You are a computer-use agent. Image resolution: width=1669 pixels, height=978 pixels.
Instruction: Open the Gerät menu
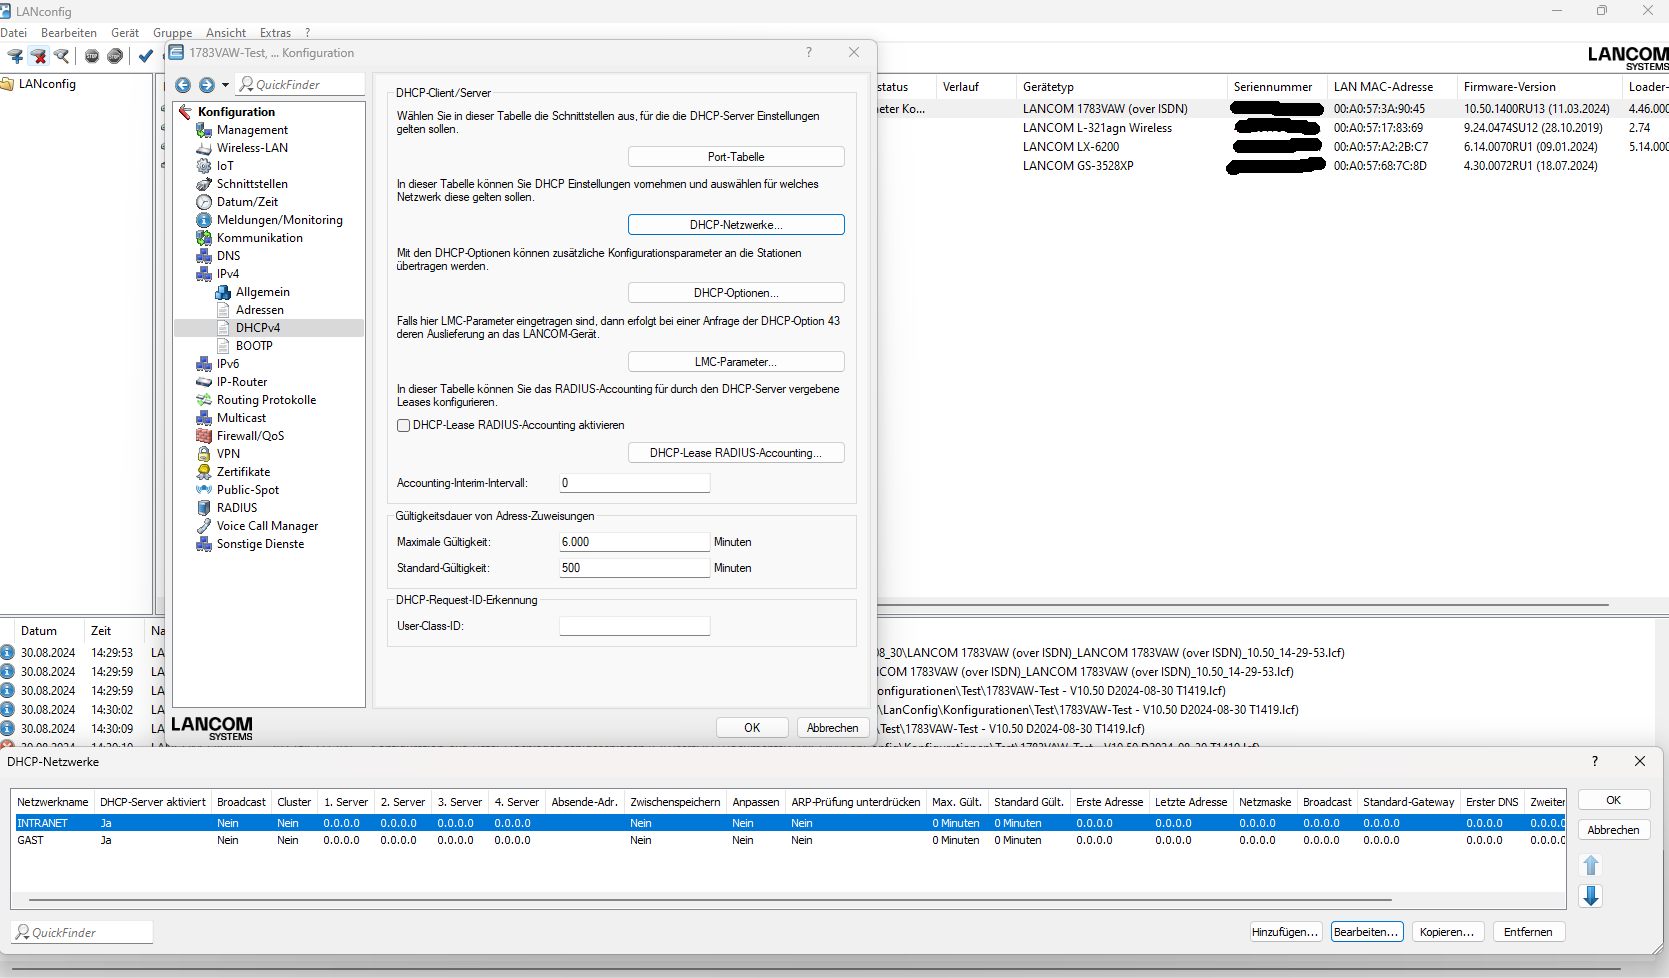click(x=125, y=32)
